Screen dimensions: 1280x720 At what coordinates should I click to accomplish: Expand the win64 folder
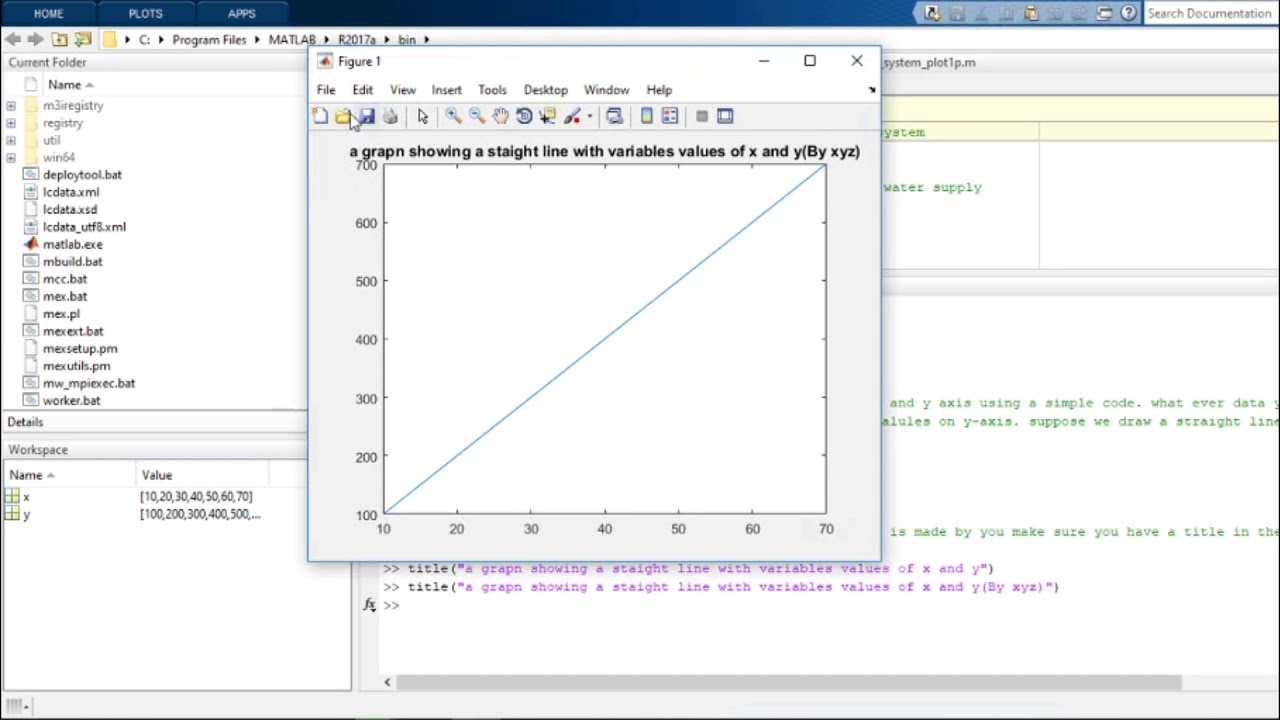click(x=11, y=158)
